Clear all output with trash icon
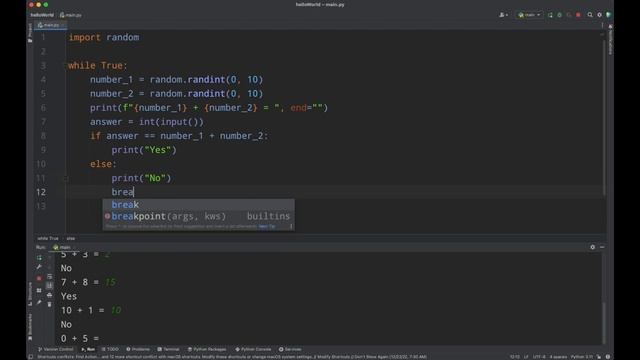The height and width of the screenshot is (360, 640). [x=49, y=304]
